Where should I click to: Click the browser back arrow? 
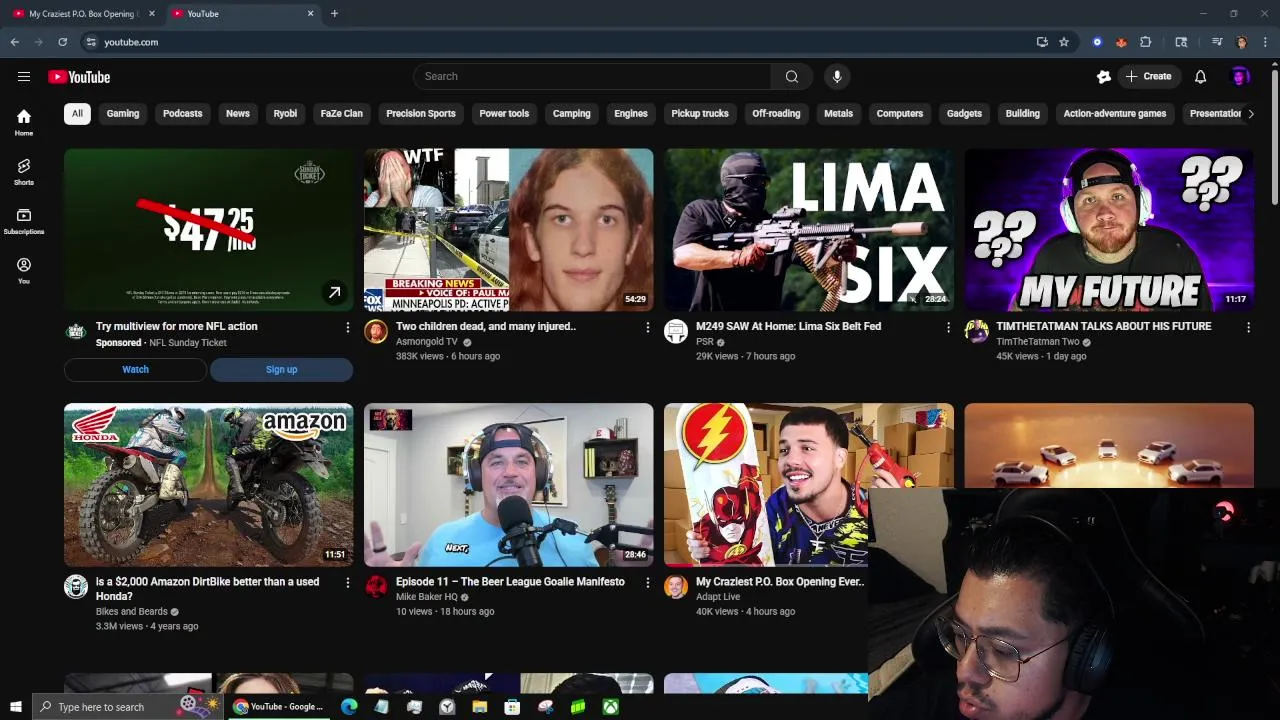(15, 42)
